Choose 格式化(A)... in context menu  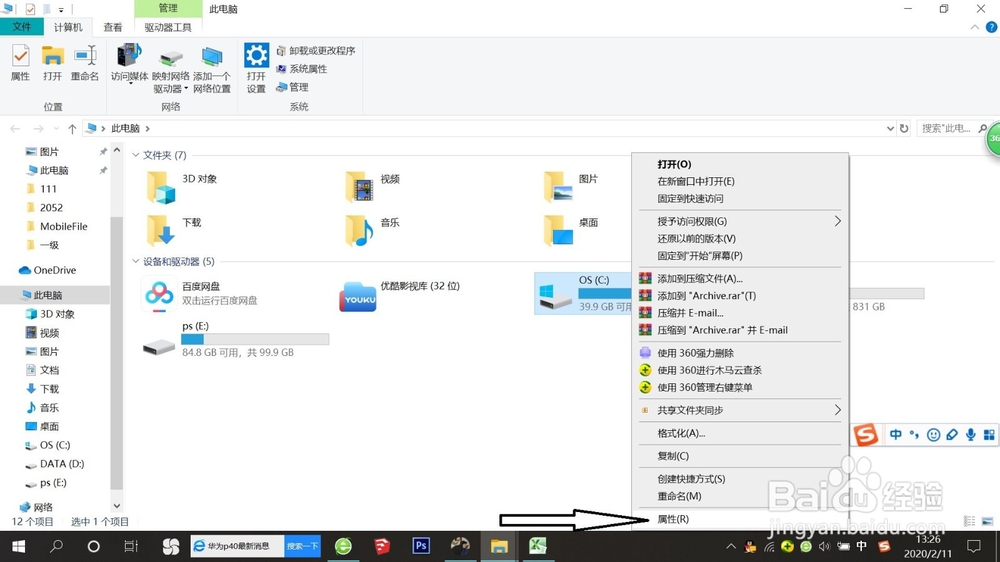click(740, 433)
